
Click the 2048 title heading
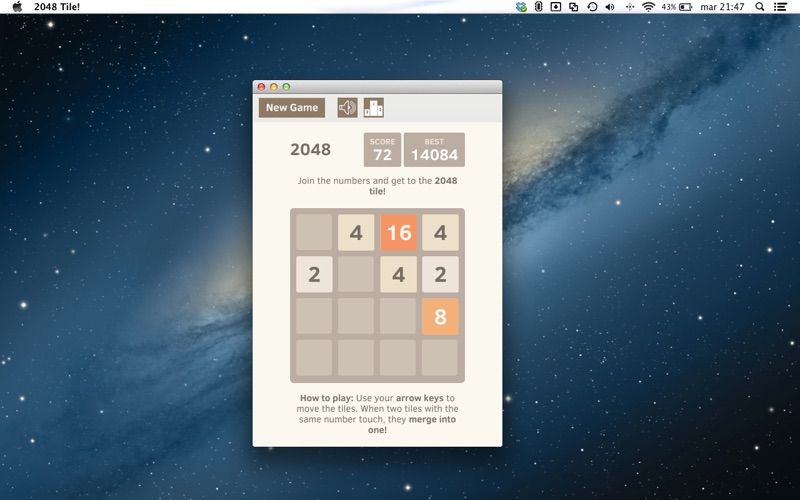(x=310, y=149)
